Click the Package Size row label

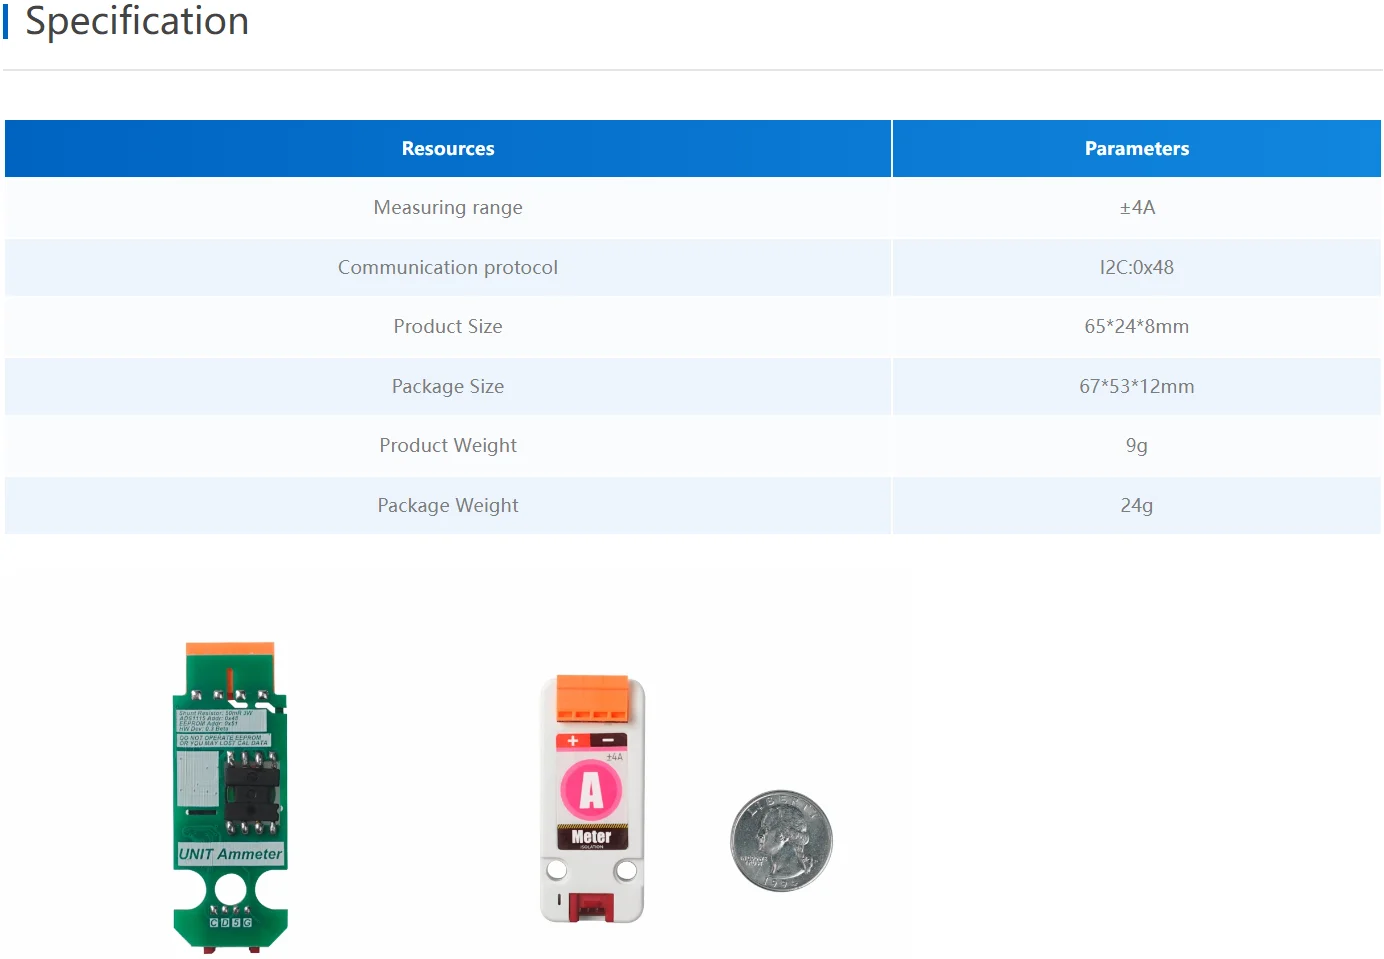tap(447, 387)
